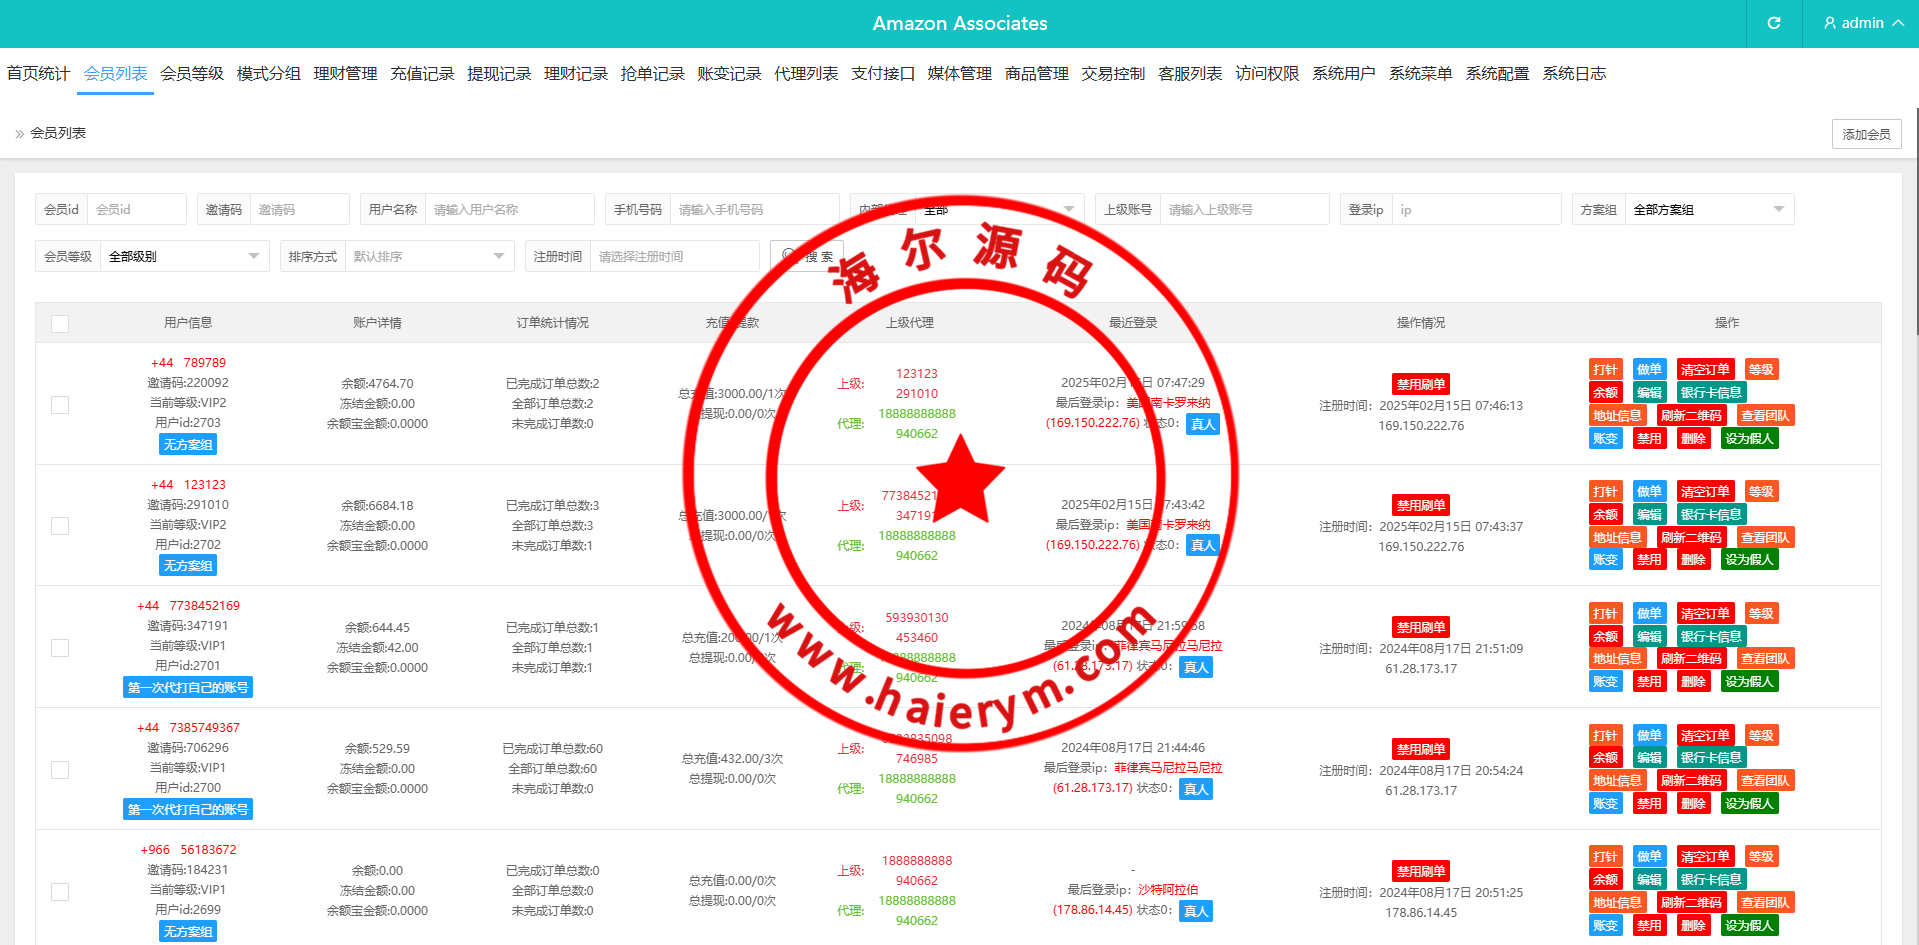
Task: Click the 手机号码 input field
Action: click(x=753, y=210)
